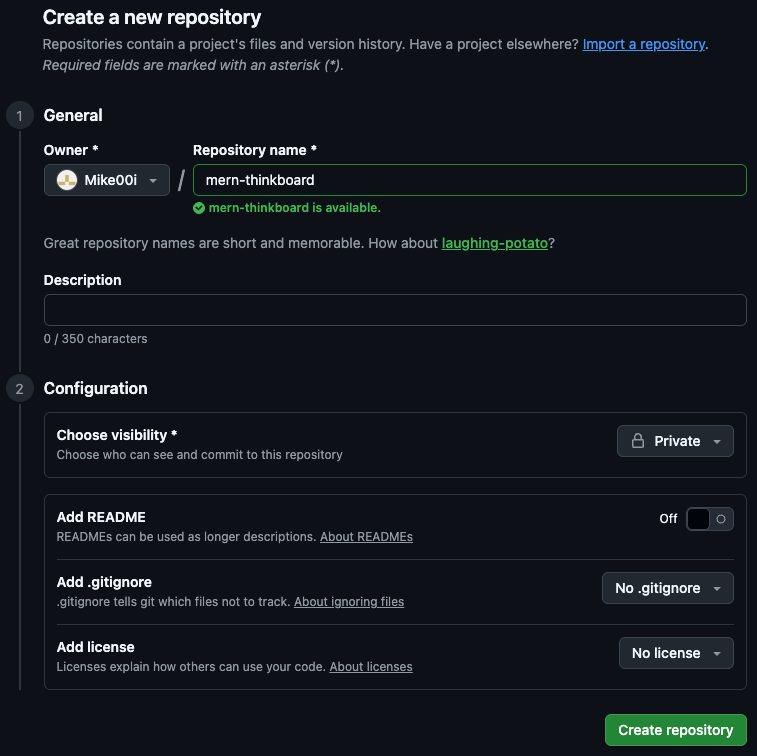Follow the Import a repository link
The width and height of the screenshot is (757, 756).
pyautogui.click(x=644, y=45)
